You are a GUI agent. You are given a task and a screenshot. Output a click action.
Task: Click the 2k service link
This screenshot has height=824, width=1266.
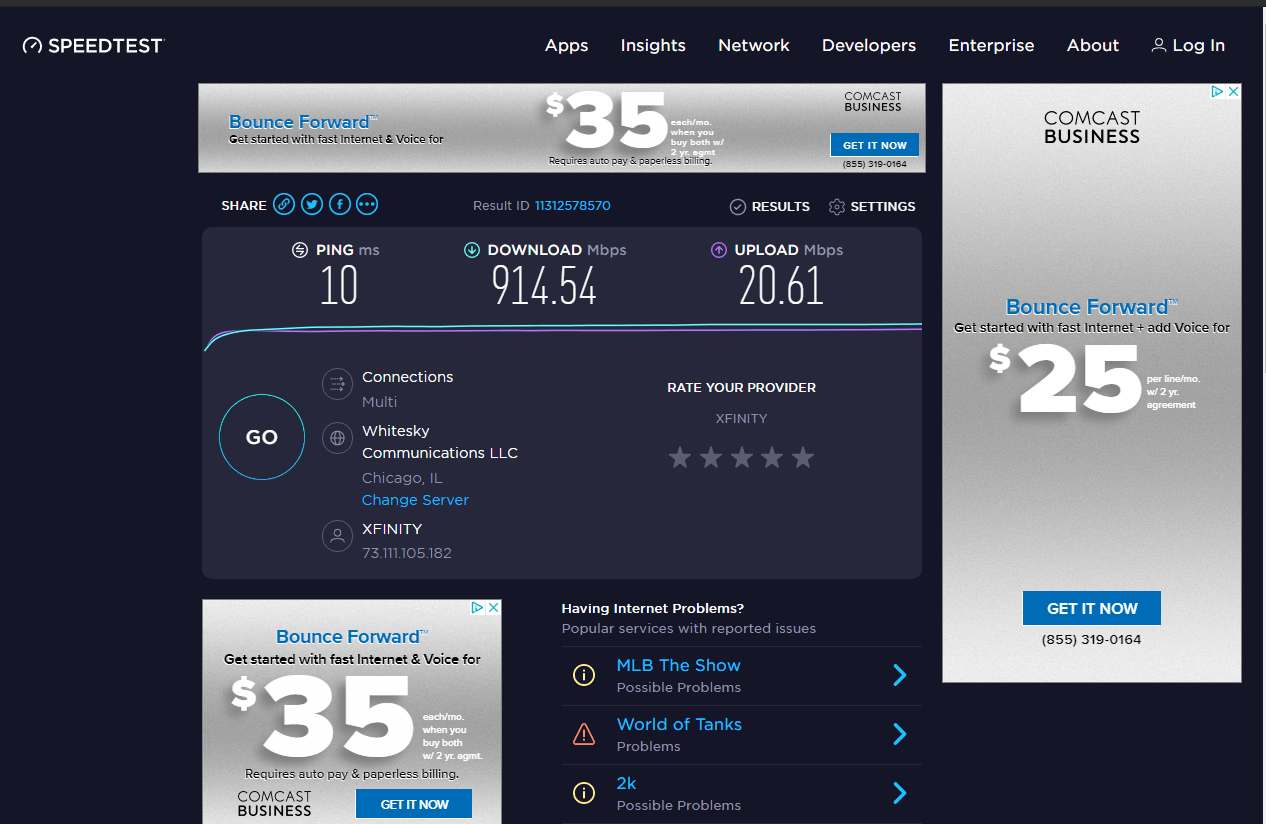point(626,783)
